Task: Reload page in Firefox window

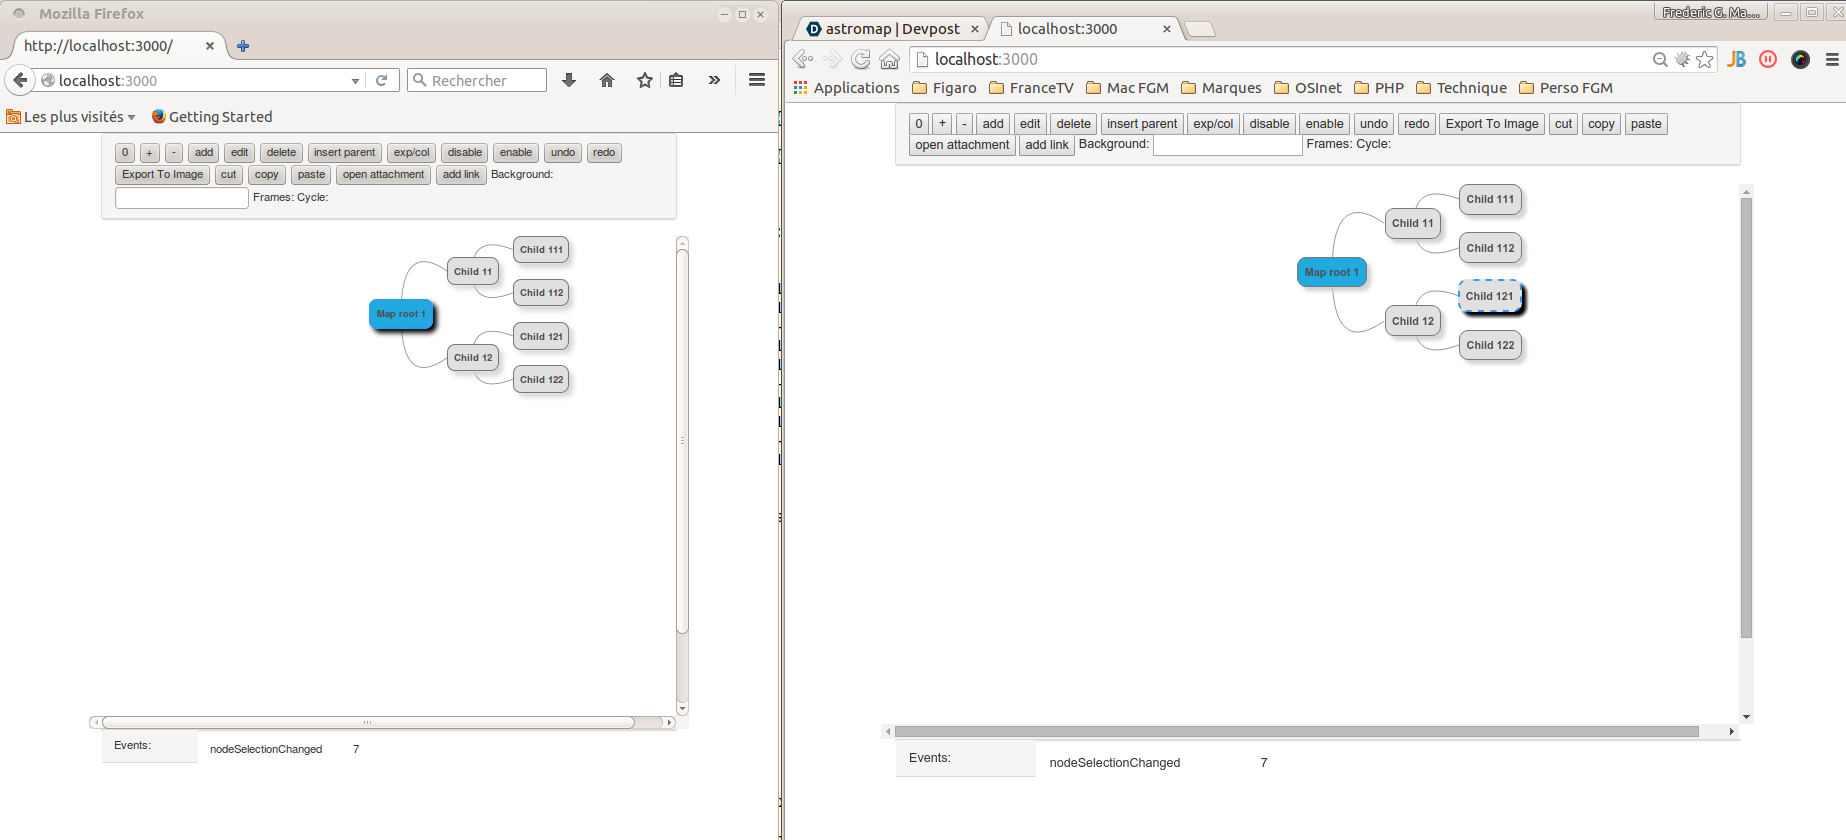Action: coord(381,80)
